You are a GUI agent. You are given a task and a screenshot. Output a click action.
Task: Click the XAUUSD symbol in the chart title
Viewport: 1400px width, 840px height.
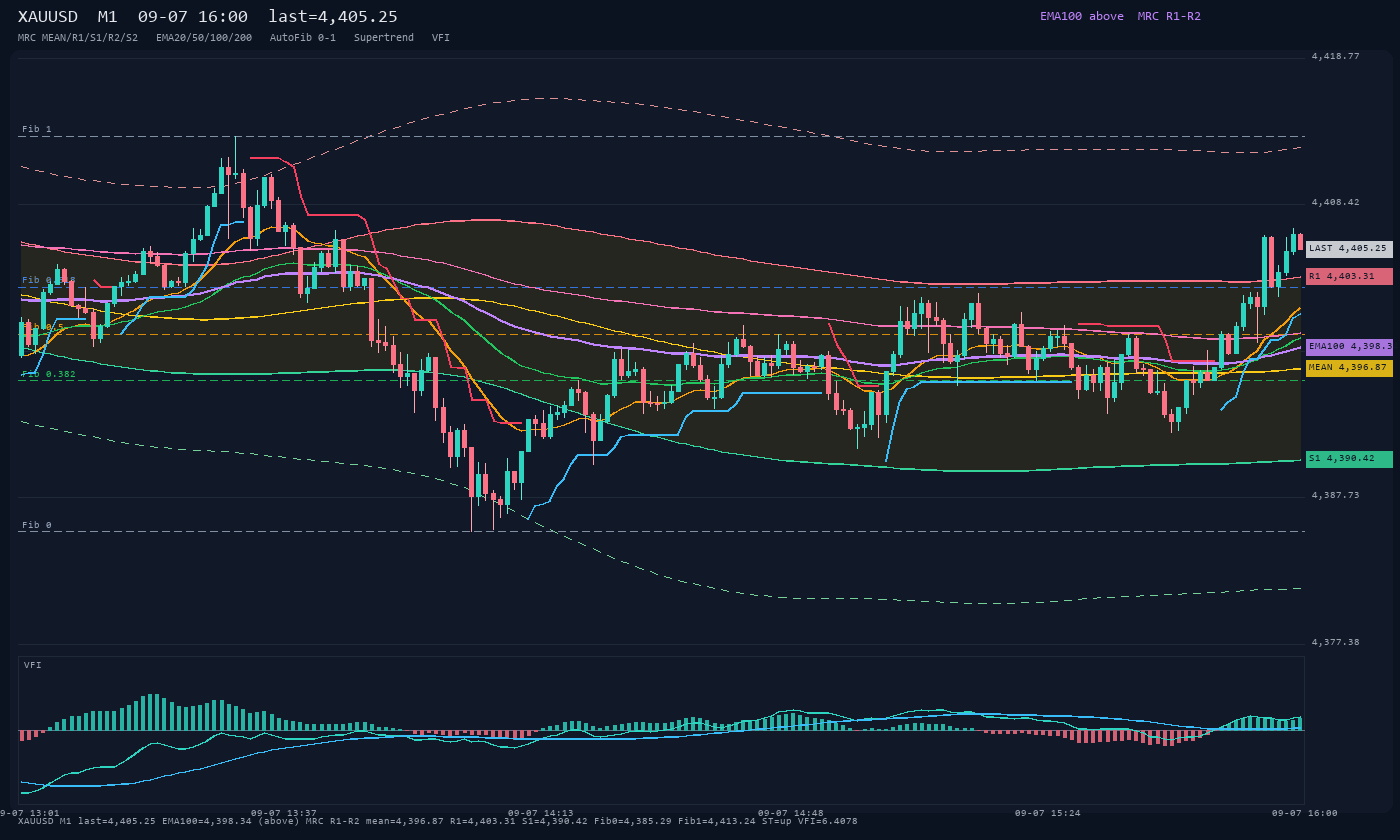point(48,16)
